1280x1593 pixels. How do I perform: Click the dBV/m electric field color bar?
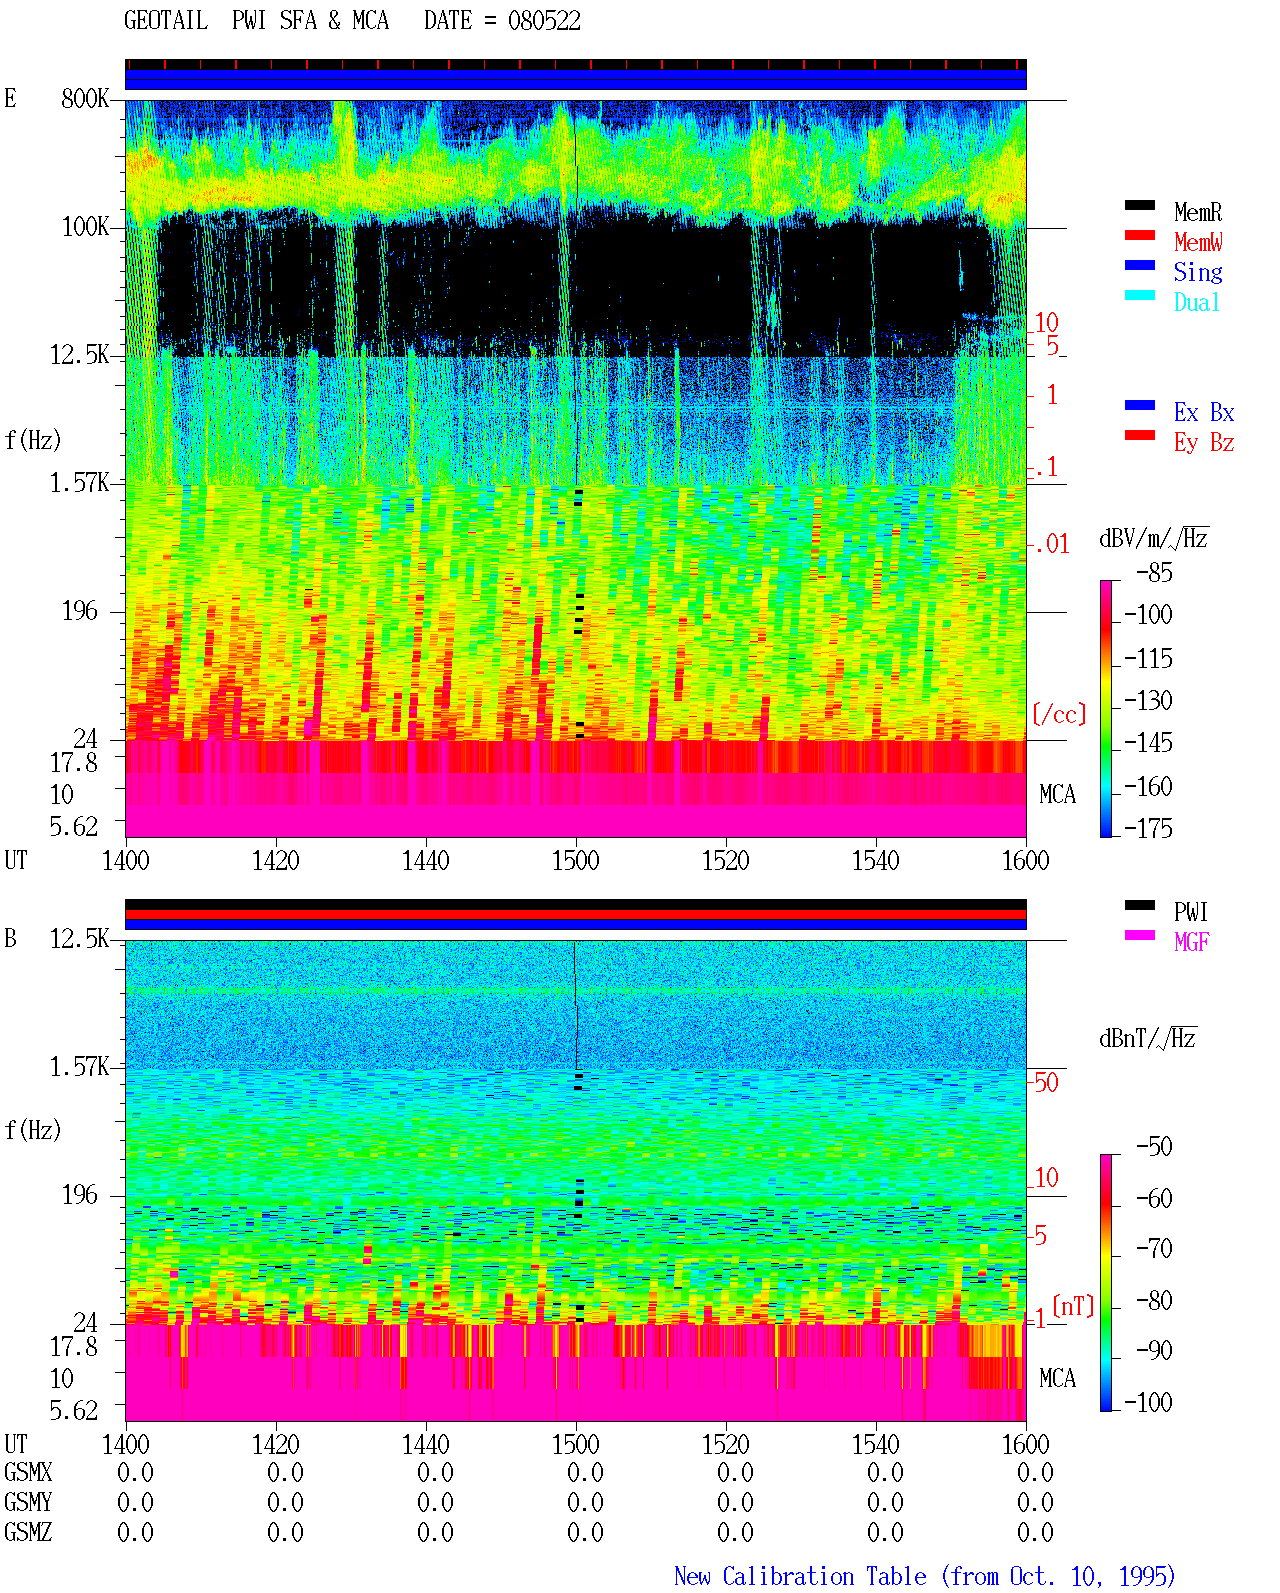click(x=1106, y=709)
